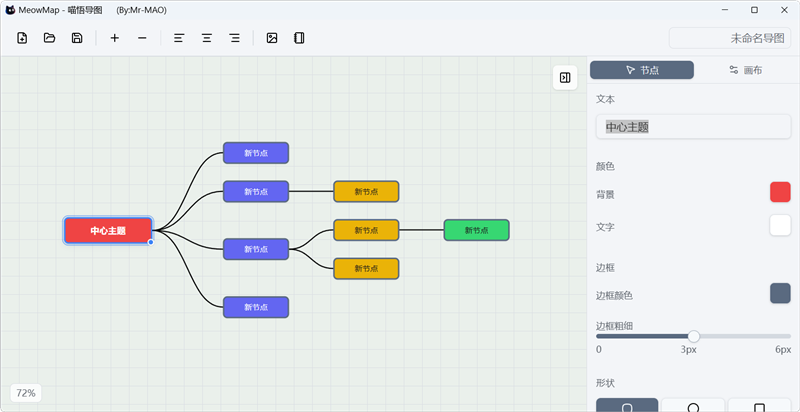Choose the circle node shape
The height and width of the screenshot is (412, 800).
pos(693,405)
